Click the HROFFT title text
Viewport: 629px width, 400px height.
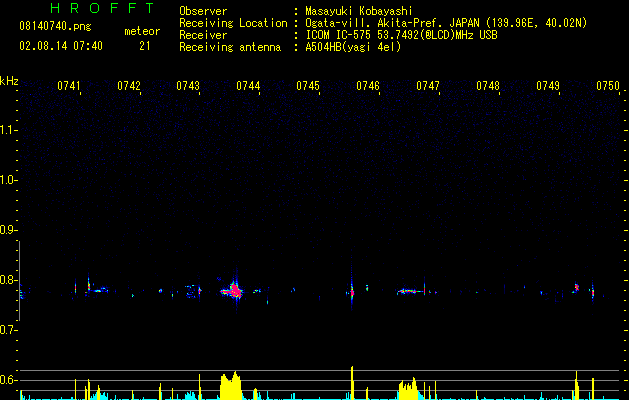pos(103,8)
